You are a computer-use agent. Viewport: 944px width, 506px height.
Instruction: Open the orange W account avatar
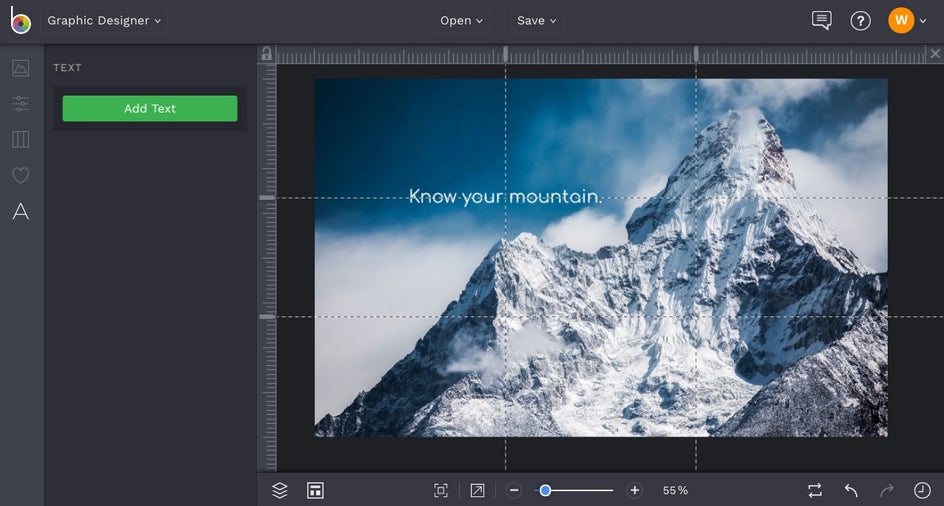click(901, 20)
